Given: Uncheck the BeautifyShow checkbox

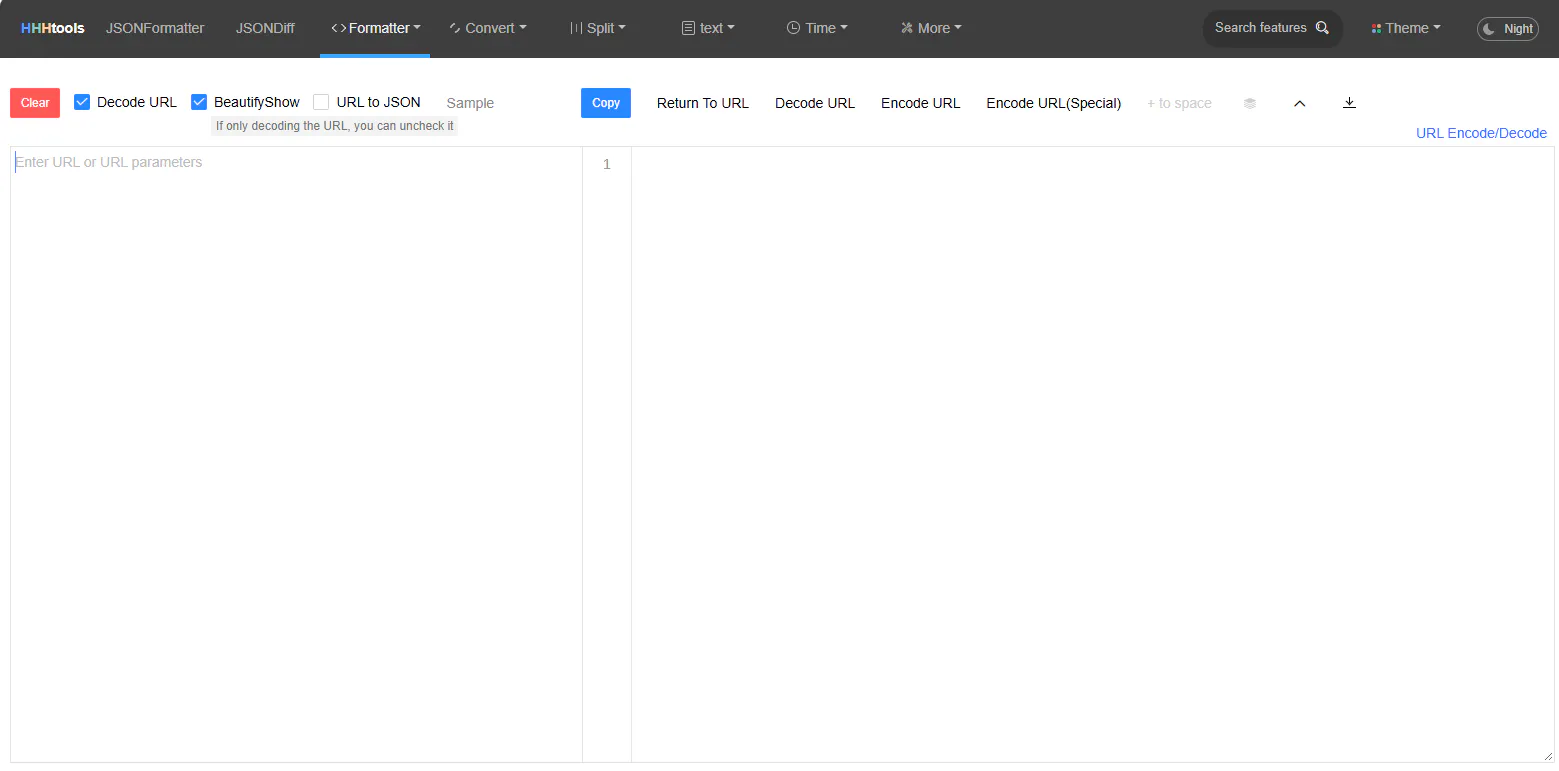Looking at the screenshot, I should [x=199, y=102].
